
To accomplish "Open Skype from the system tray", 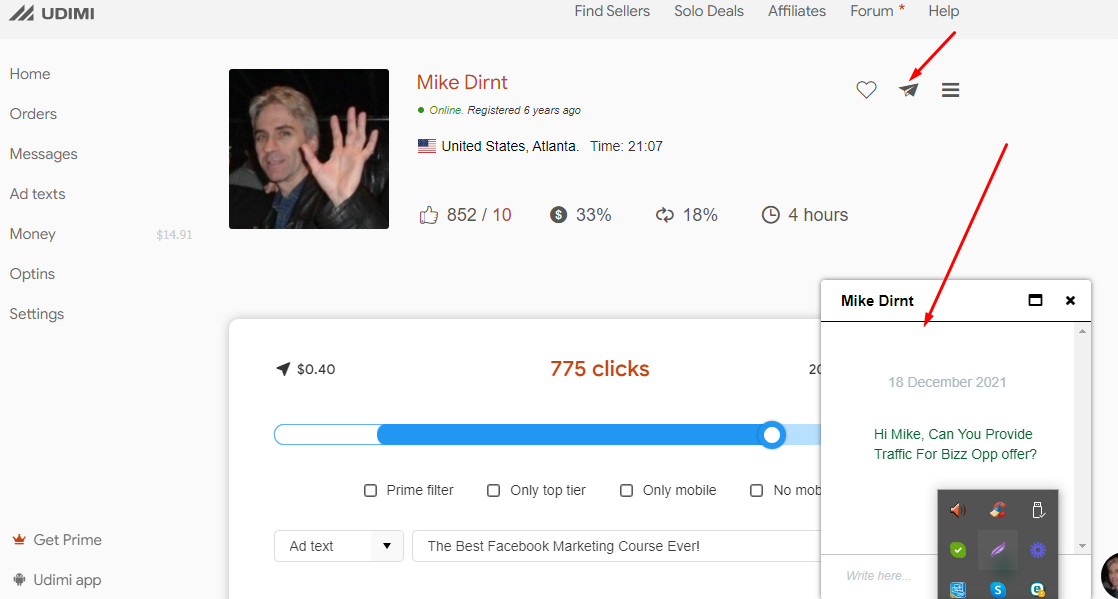I will [998, 590].
